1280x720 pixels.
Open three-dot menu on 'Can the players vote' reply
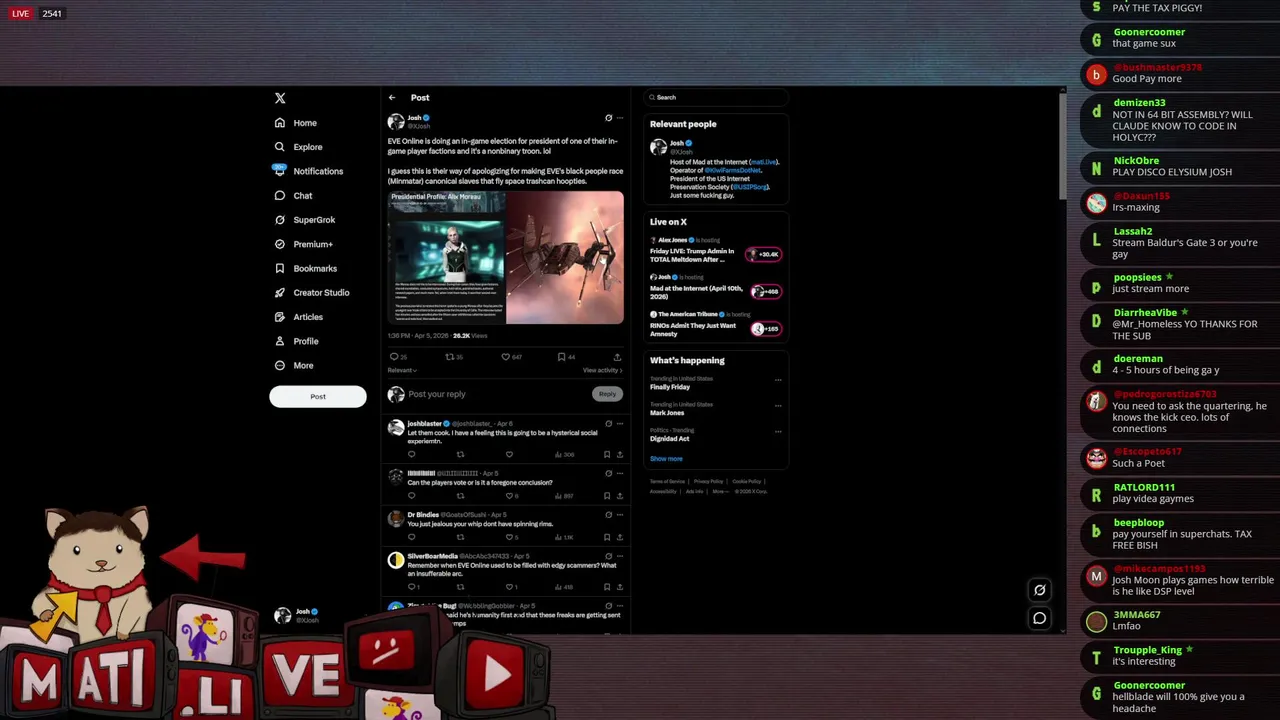(620, 473)
